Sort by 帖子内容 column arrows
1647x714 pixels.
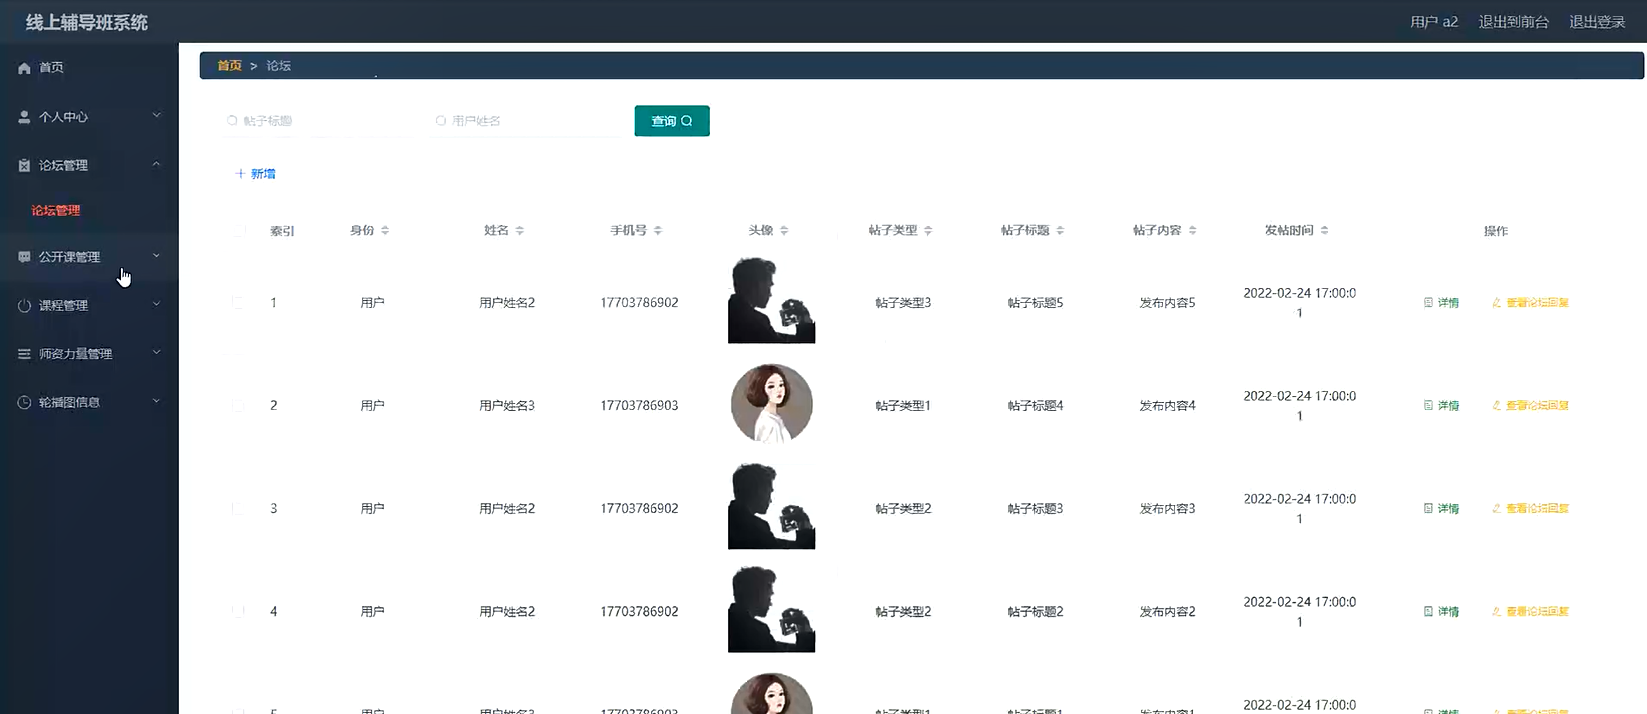1192,231
